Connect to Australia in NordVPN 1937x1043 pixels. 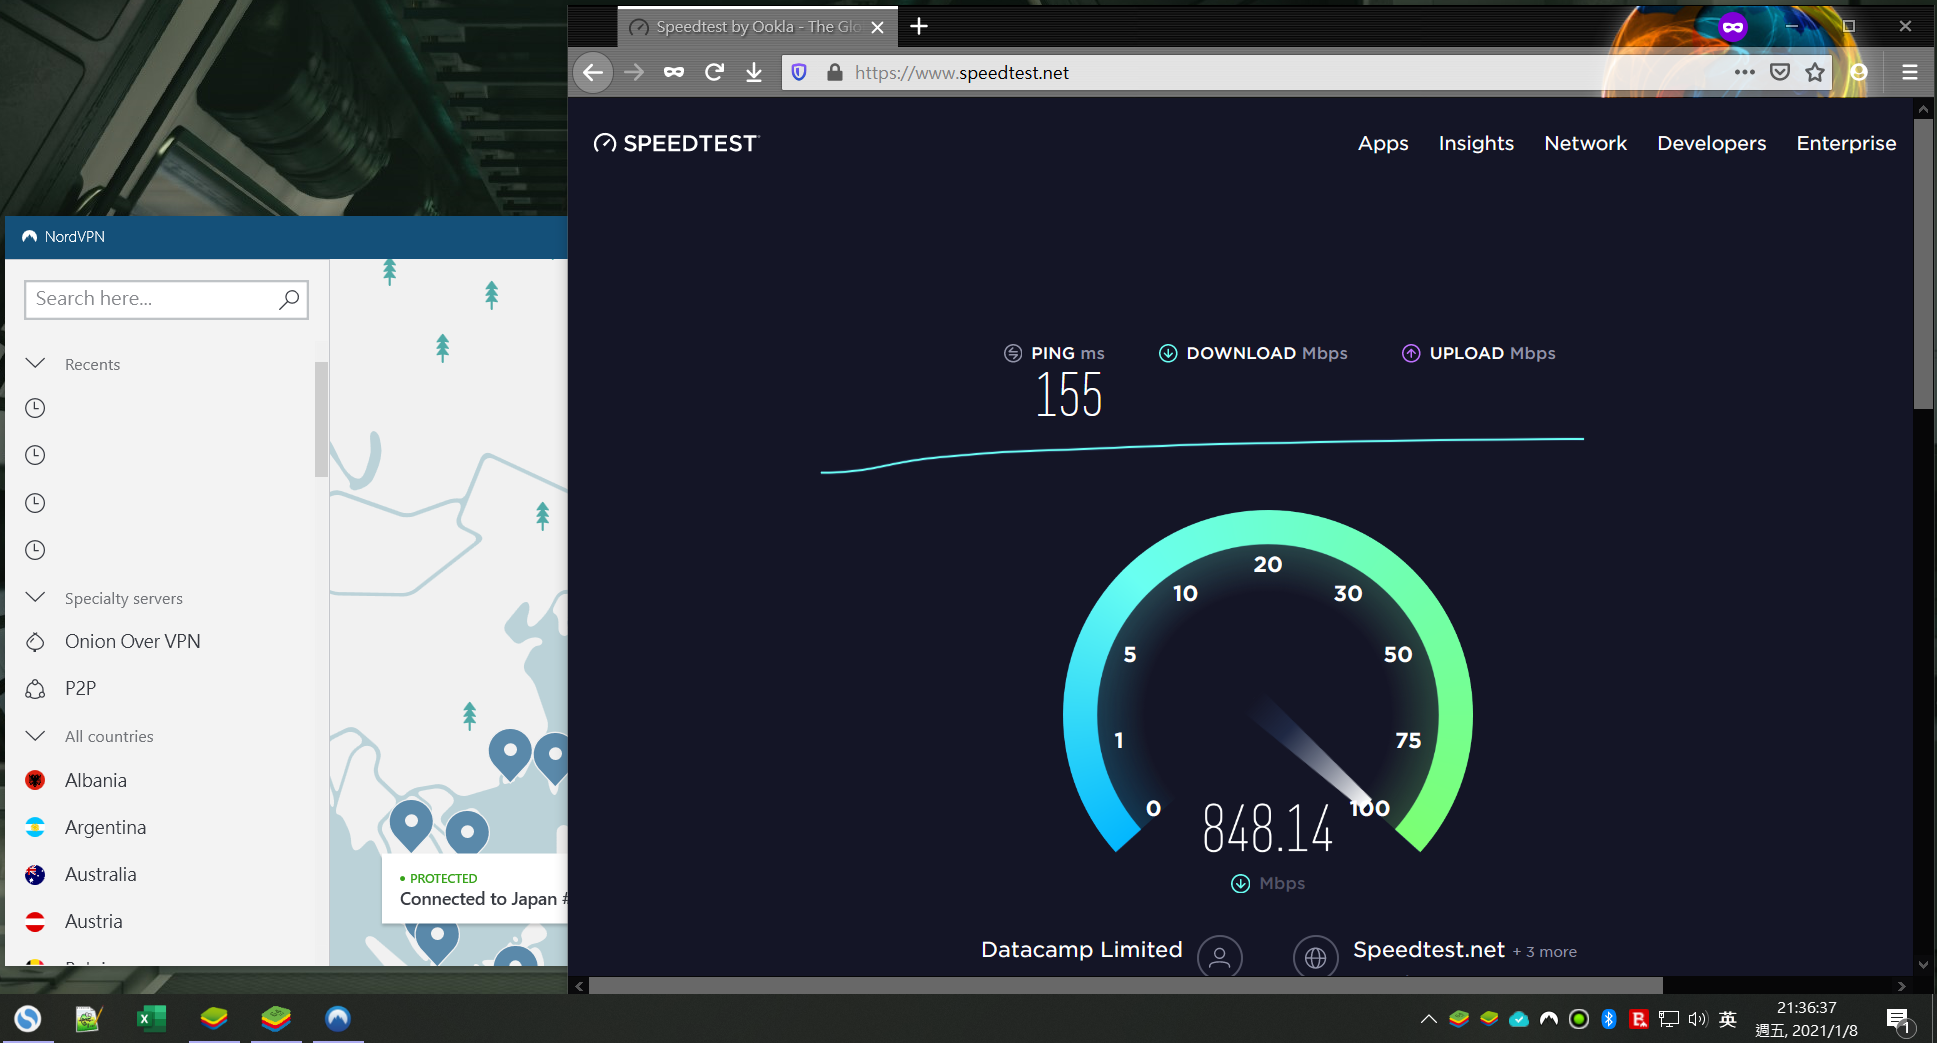(x=100, y=874)
